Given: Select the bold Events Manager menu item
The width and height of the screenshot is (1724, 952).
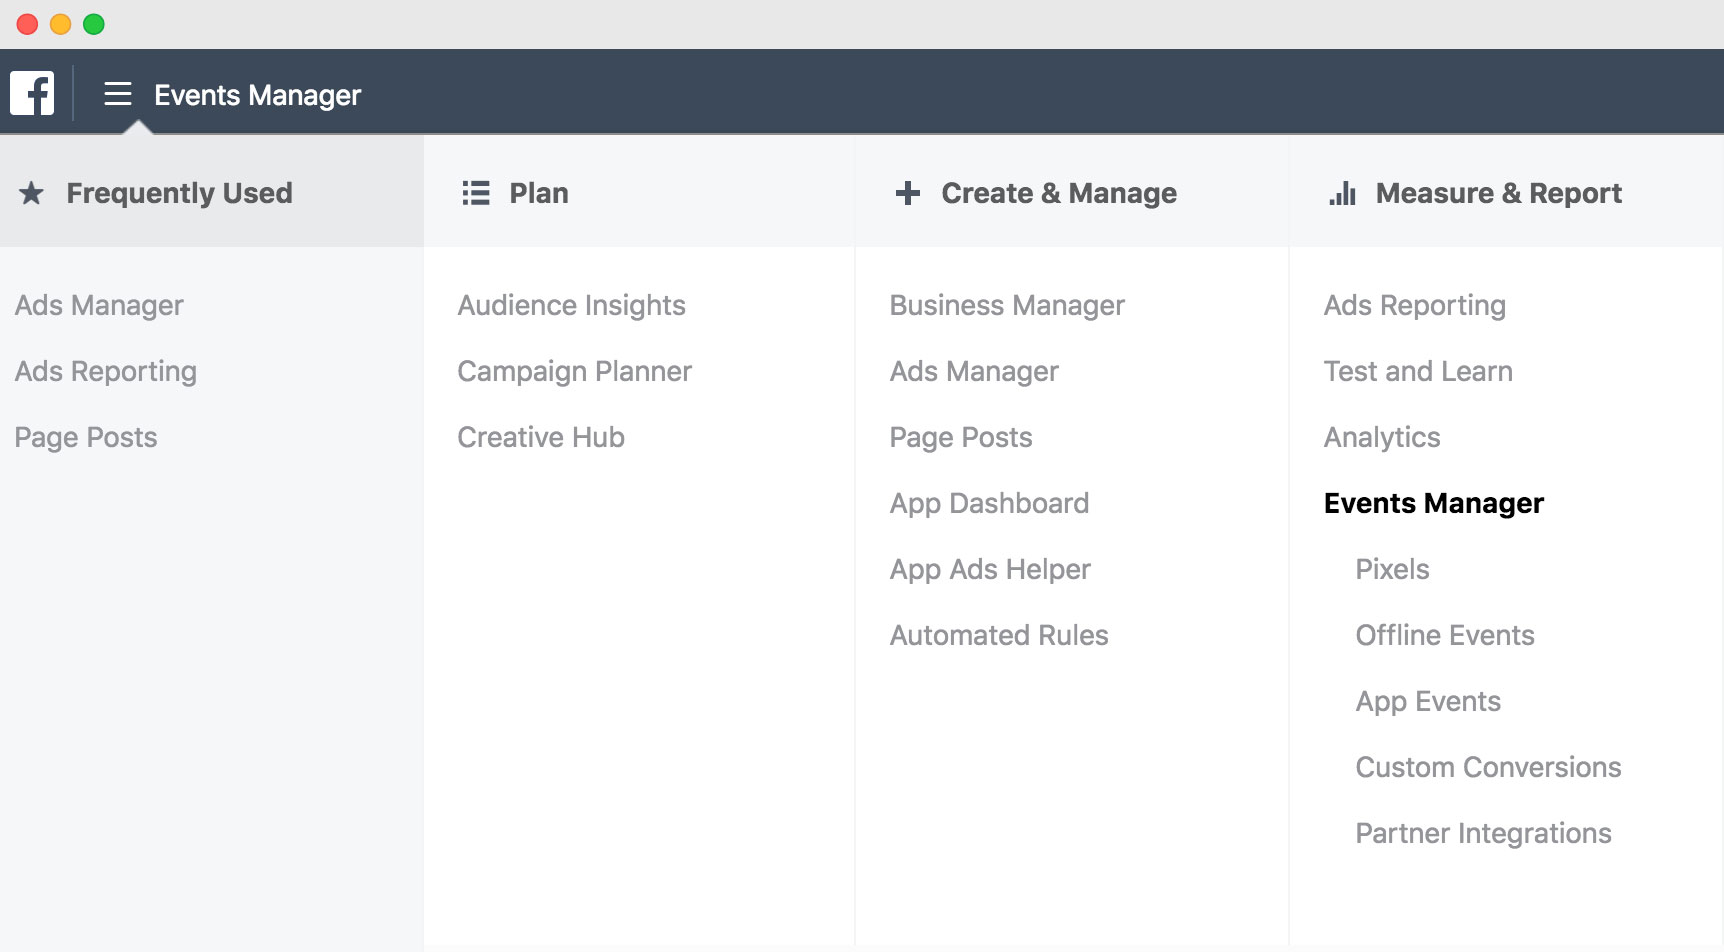Looking at the screenshot, I should pos(1434,504).
